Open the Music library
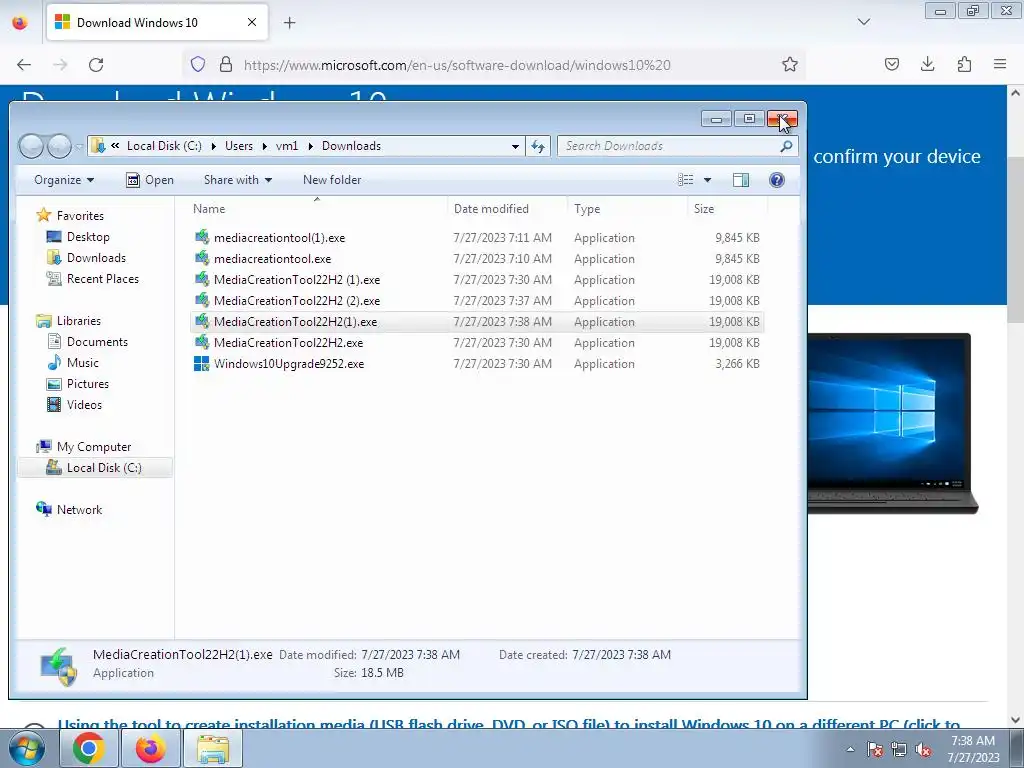This screenshot has height=768, width=1024. tap(82, 362)
